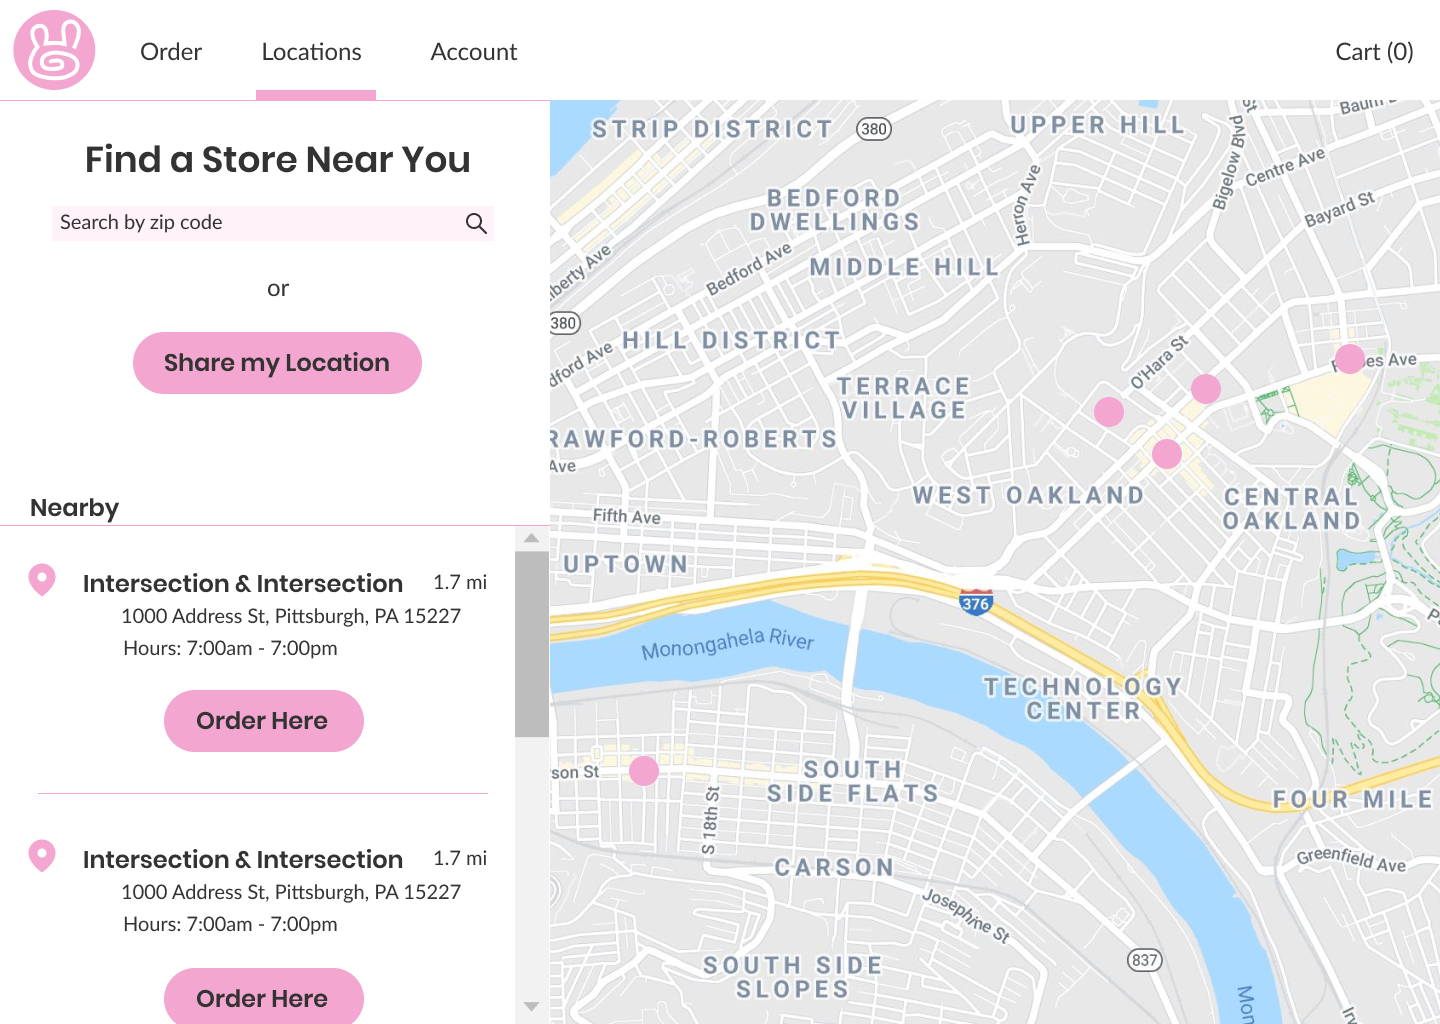
Task: Open the Order menu
Action: [171, 52]
